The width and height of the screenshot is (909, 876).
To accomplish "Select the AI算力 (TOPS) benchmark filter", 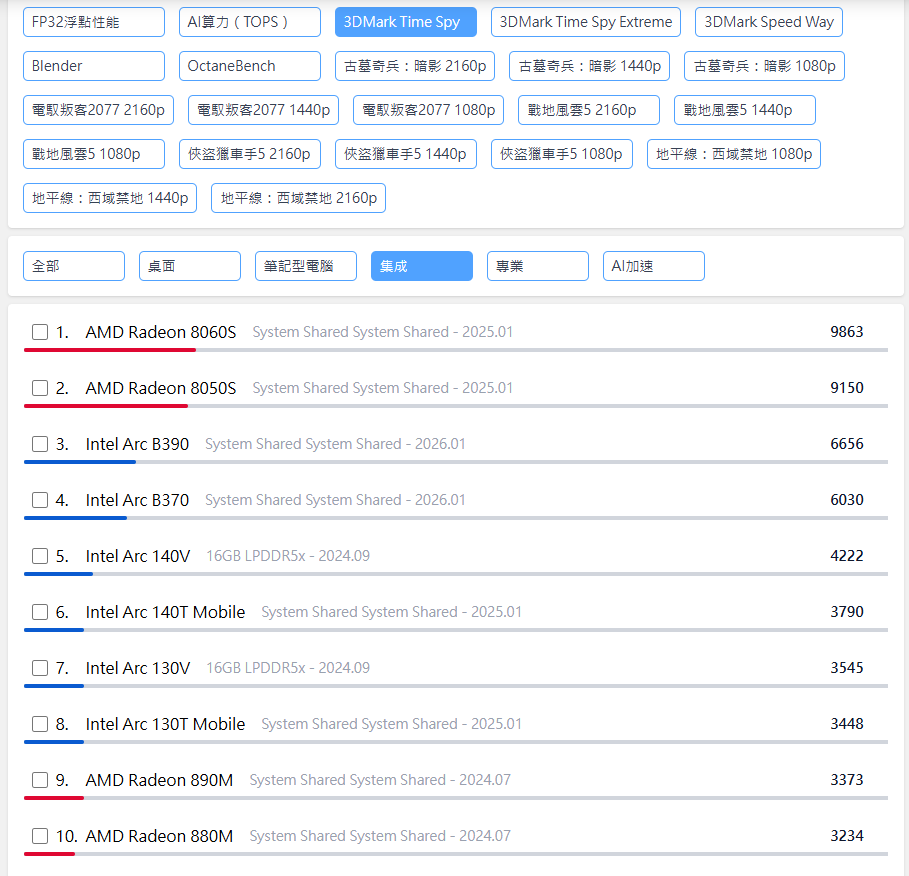I will click(250, 22).
